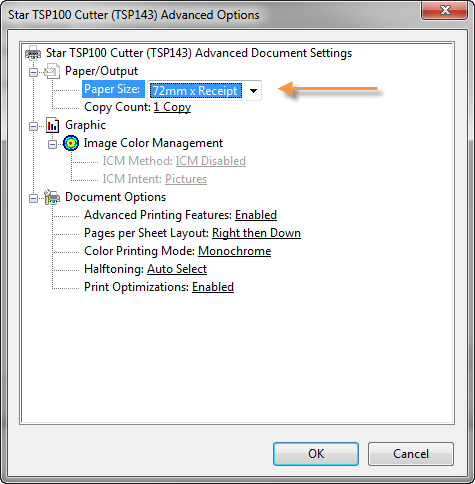Click the Document Options printer icon
Viewport: 475px width, 484px height.
coord(52,197)
